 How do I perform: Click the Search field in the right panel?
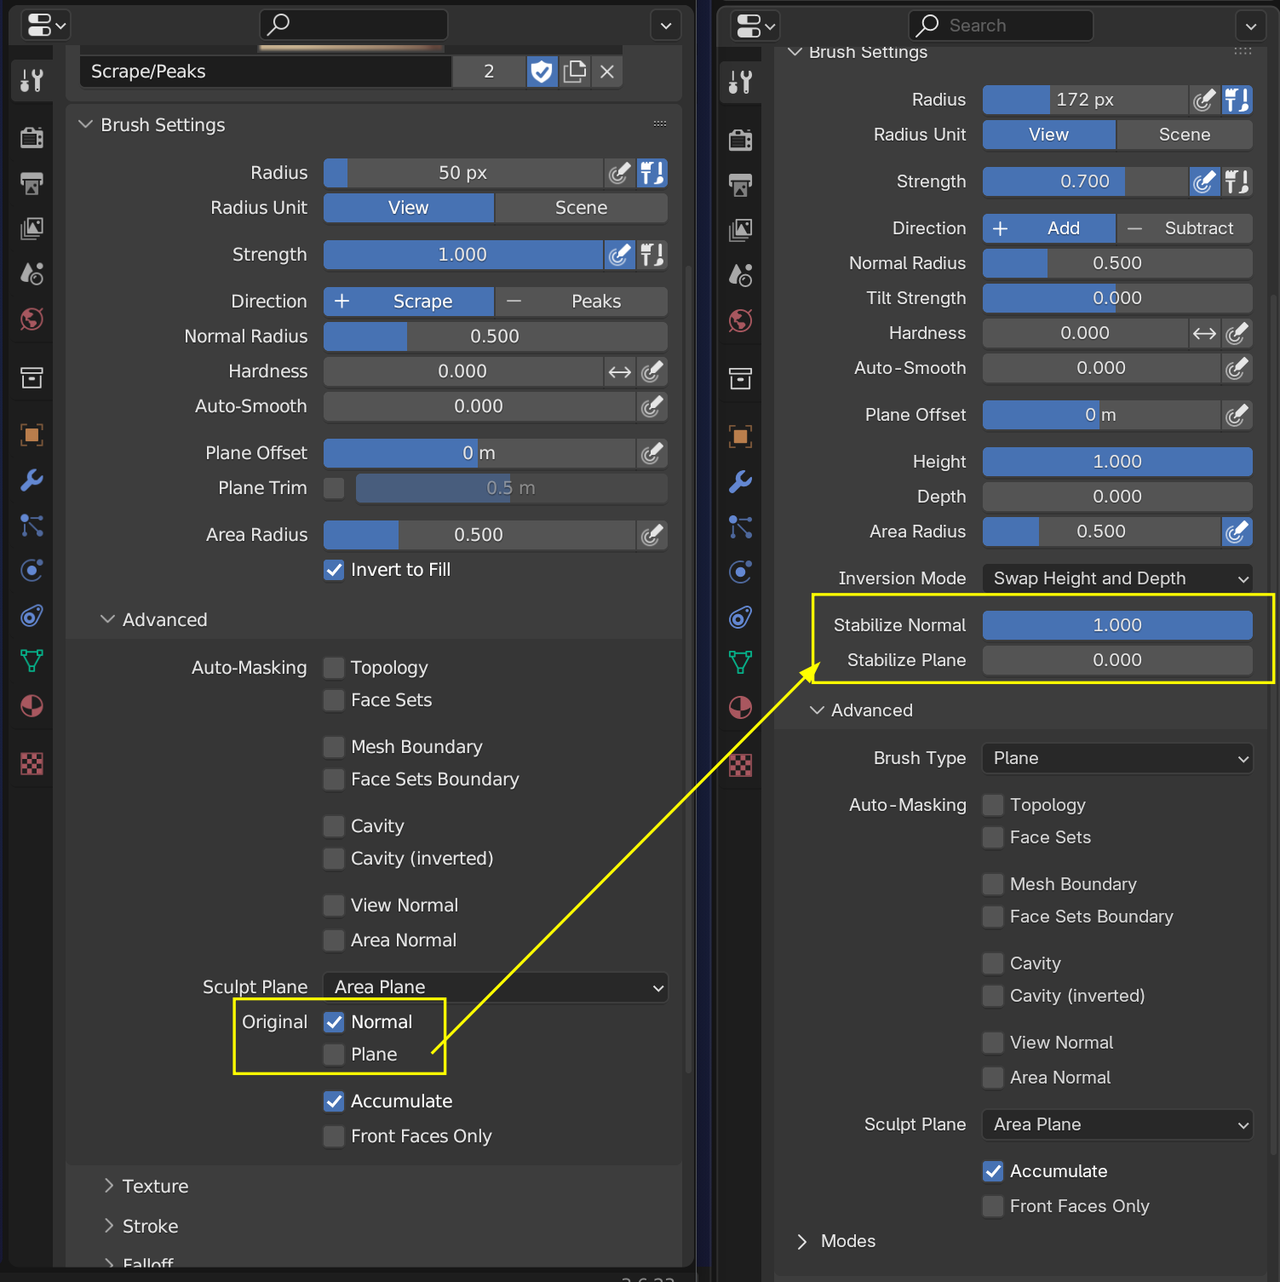[1000, 25]
